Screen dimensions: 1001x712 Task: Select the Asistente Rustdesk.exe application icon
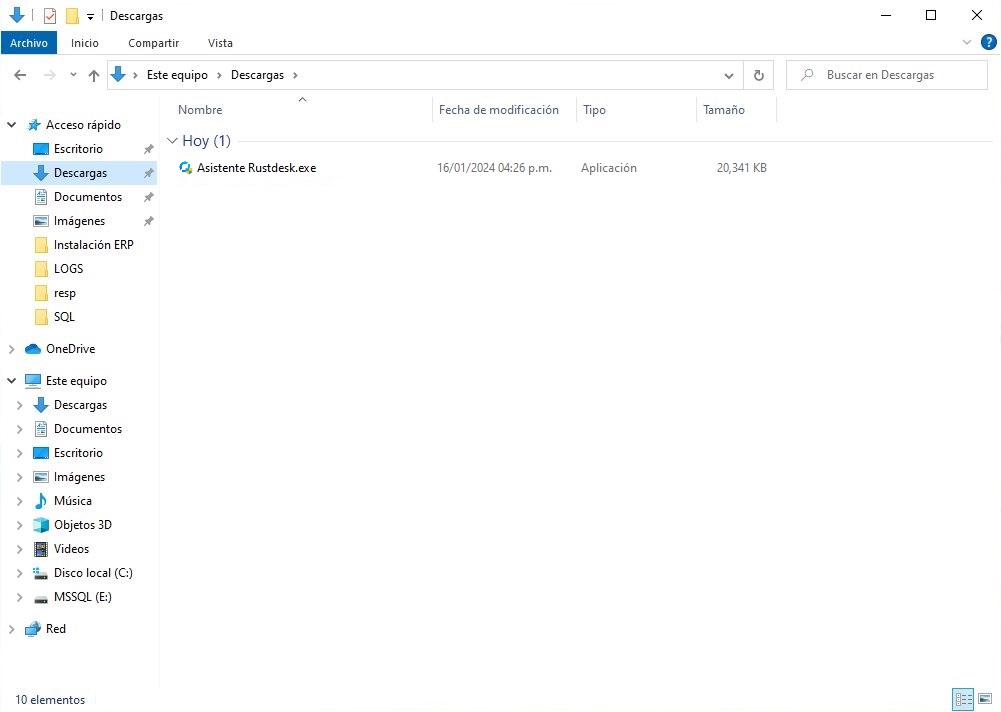click(x=186, y=168)
